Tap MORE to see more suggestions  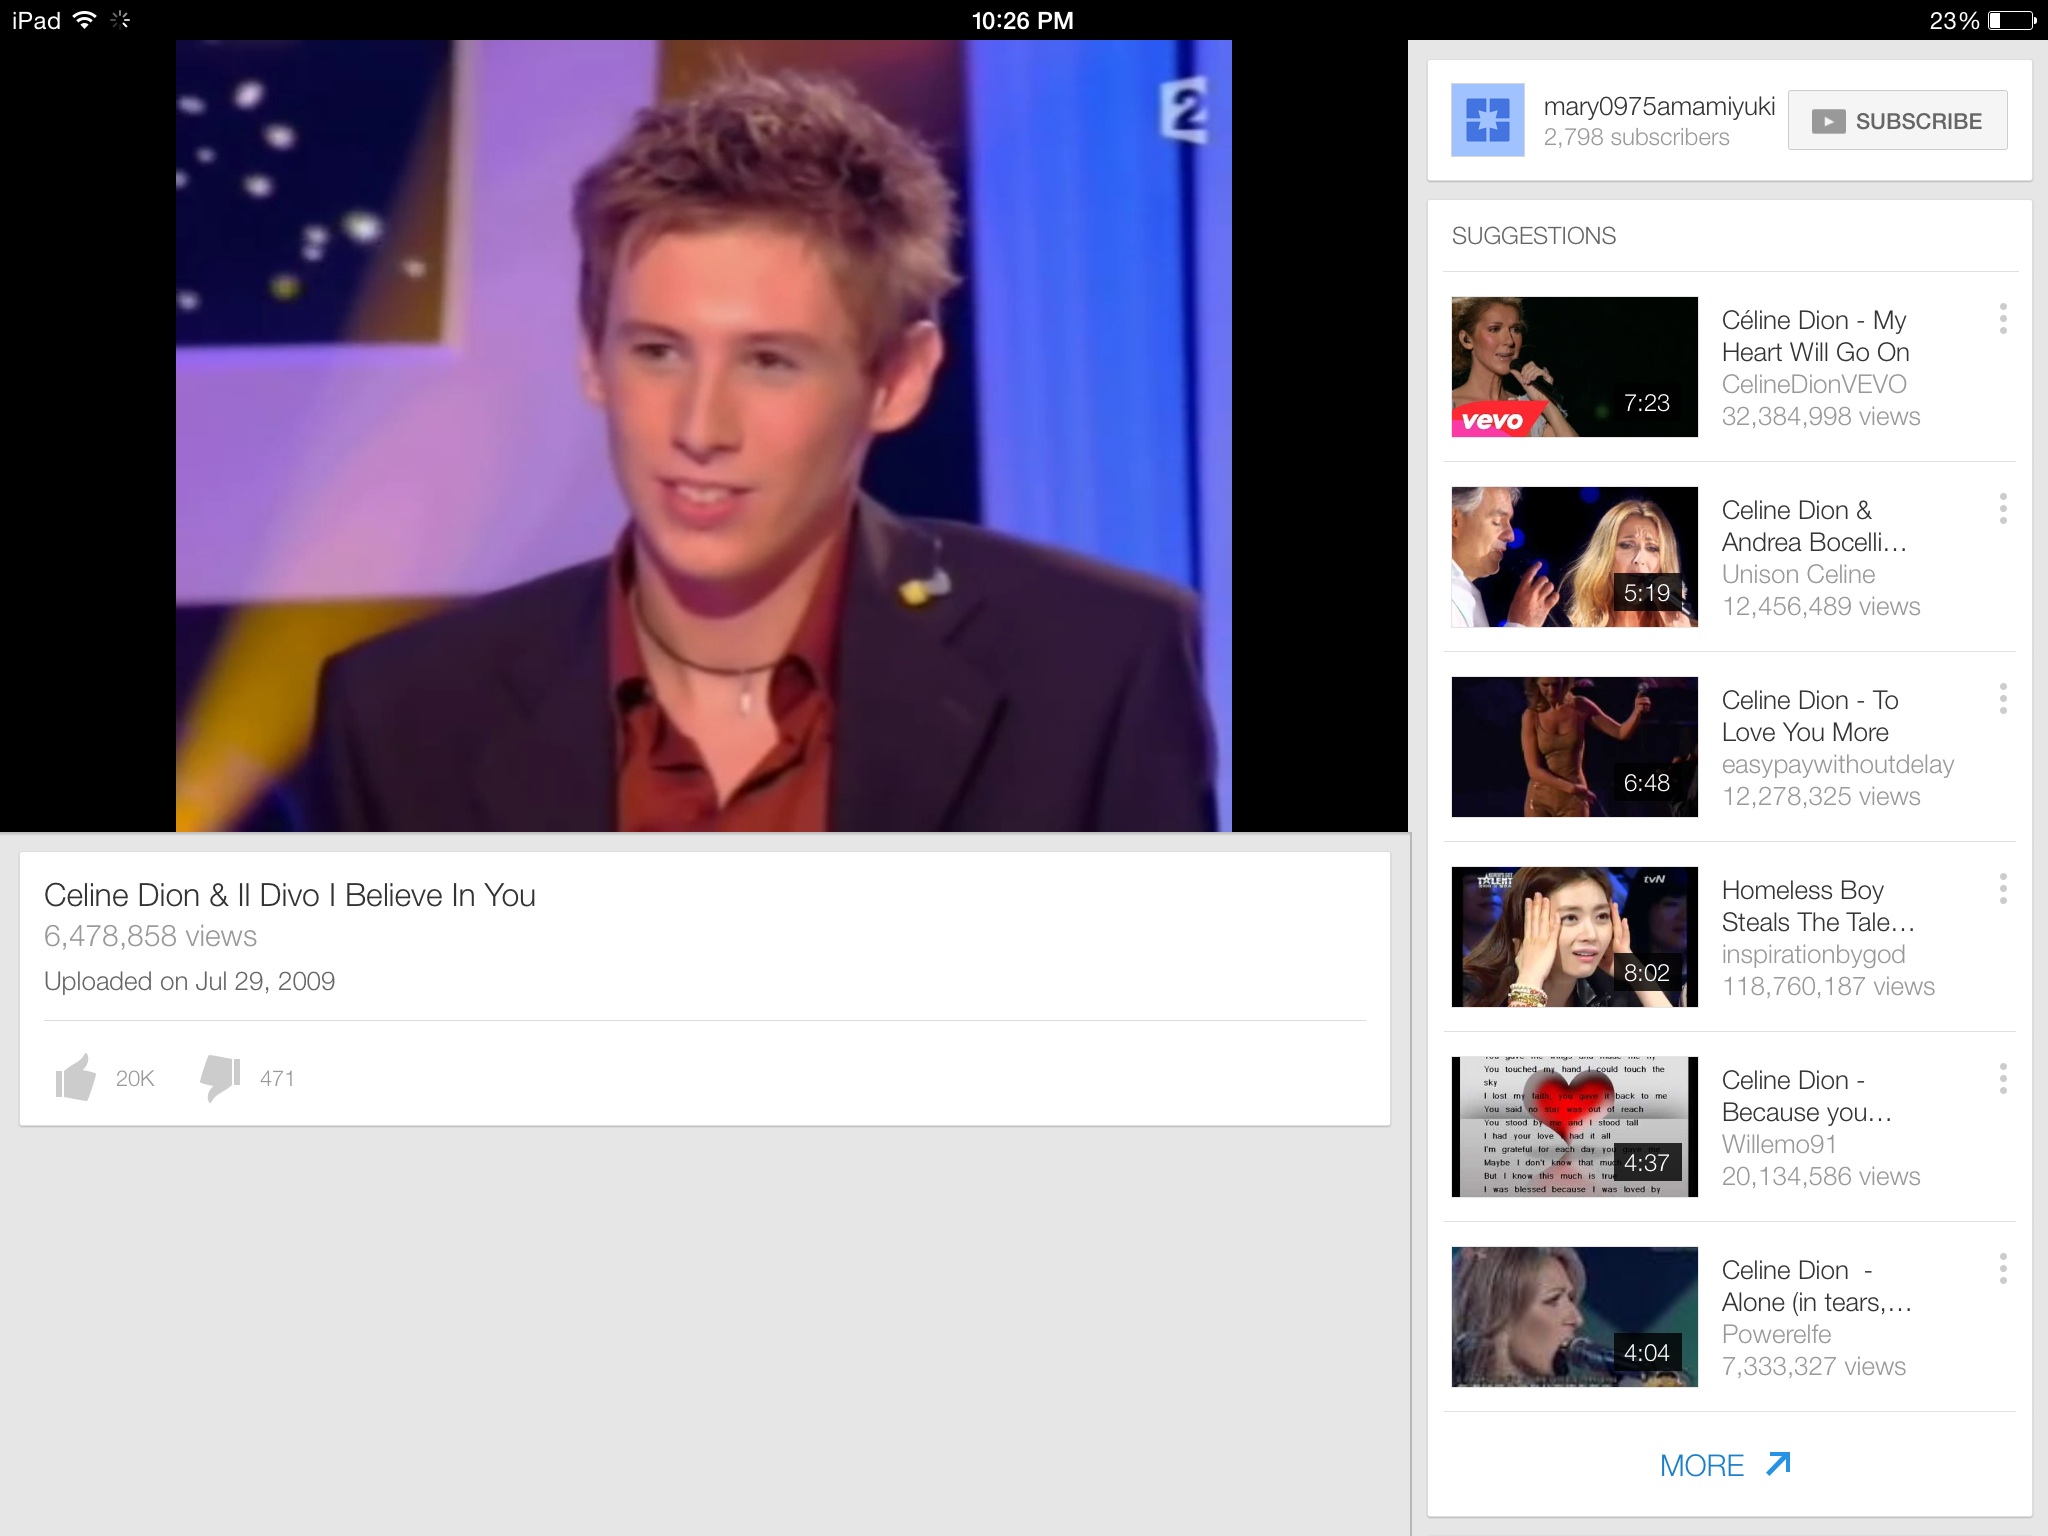click(x=1702, y=1465)
